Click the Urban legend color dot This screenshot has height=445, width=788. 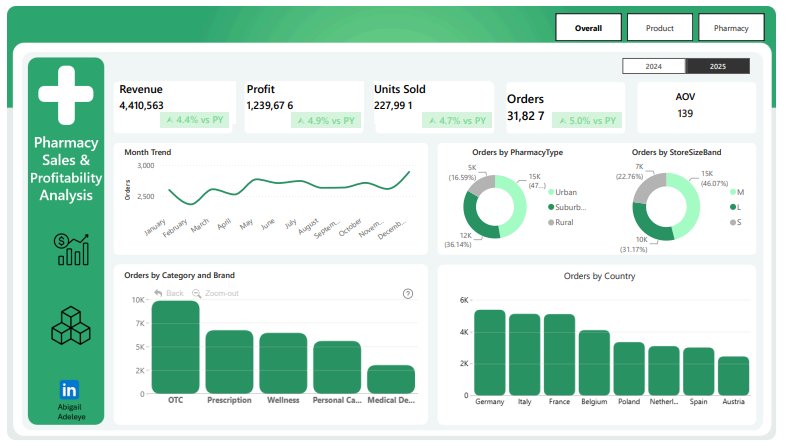(x=551, y=192)
